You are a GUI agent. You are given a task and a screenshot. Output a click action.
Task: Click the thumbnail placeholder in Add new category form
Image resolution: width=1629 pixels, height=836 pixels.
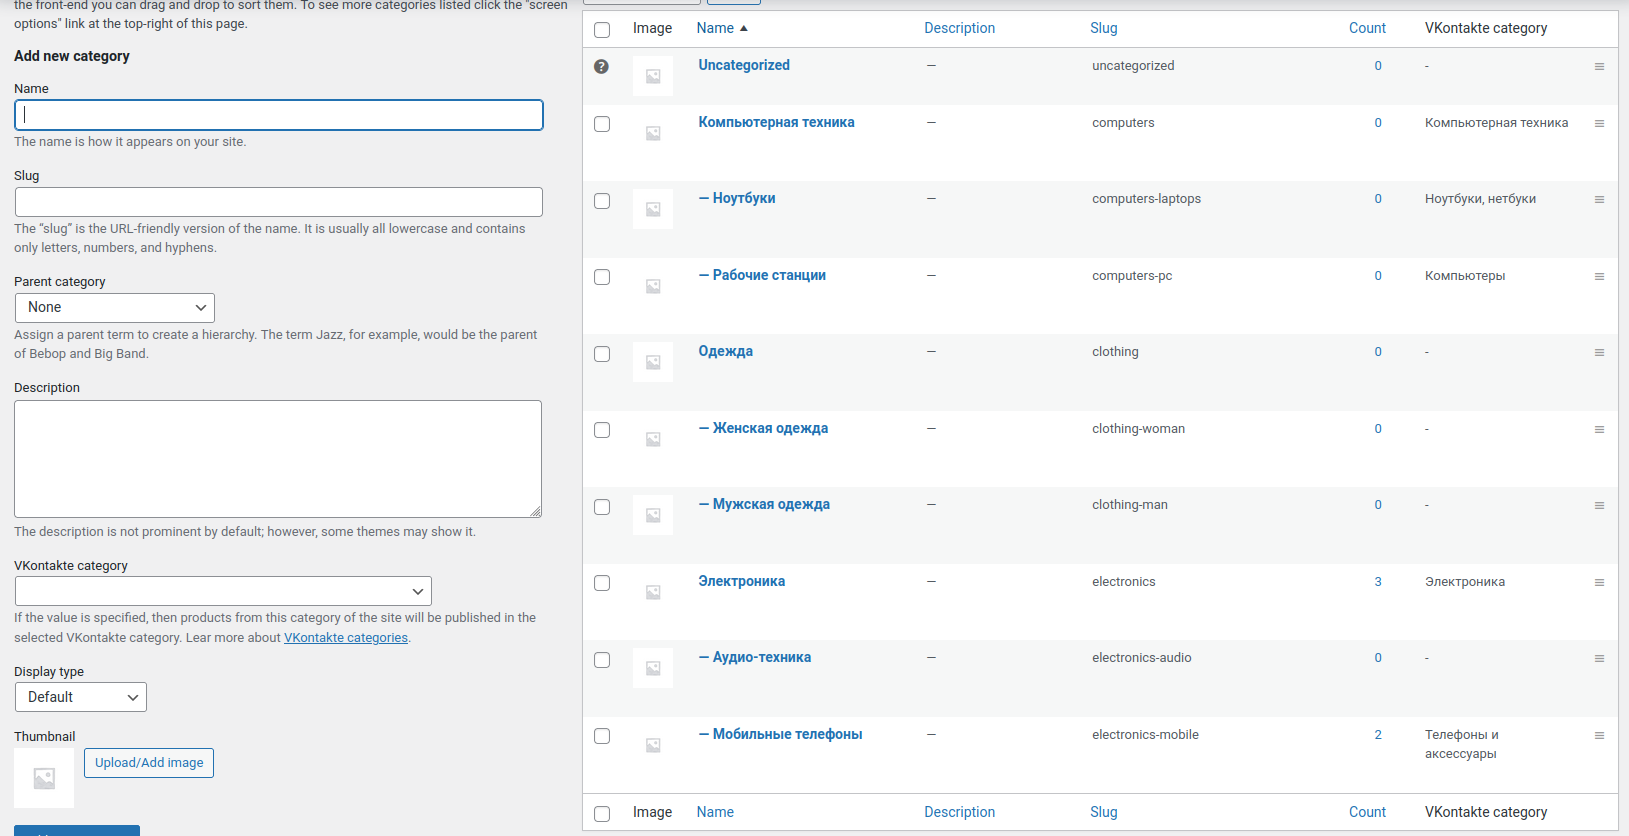[44, 778]
